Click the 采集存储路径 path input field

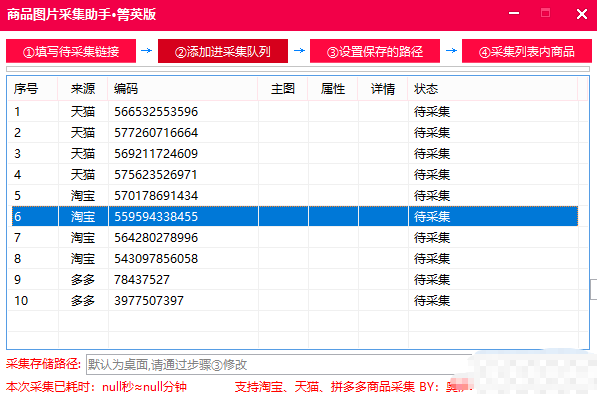tap(280, 364)
